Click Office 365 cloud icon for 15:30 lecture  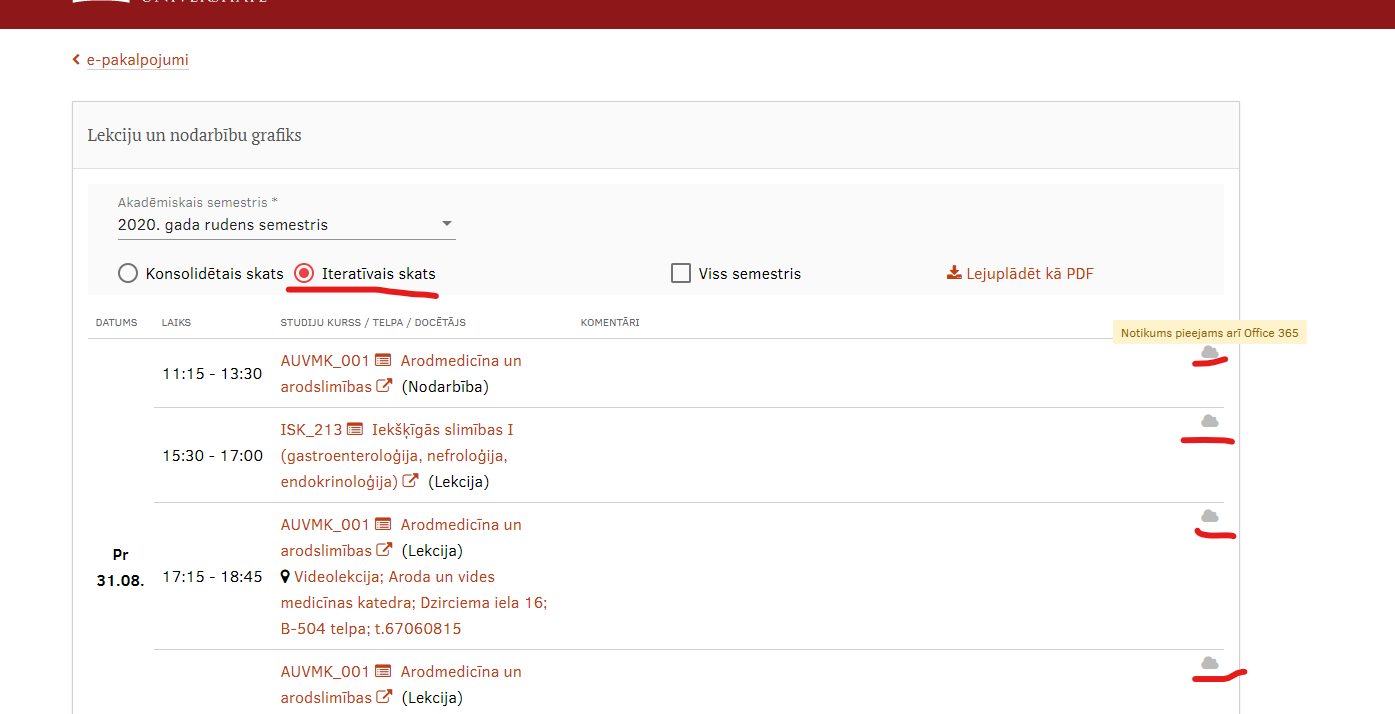point(1210,421)
